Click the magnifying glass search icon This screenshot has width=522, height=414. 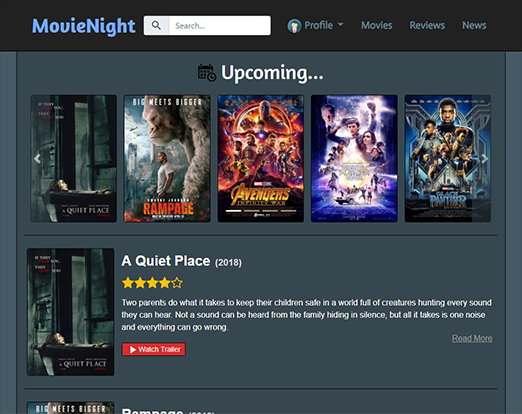pyautogui.click(x=156, y=25)
